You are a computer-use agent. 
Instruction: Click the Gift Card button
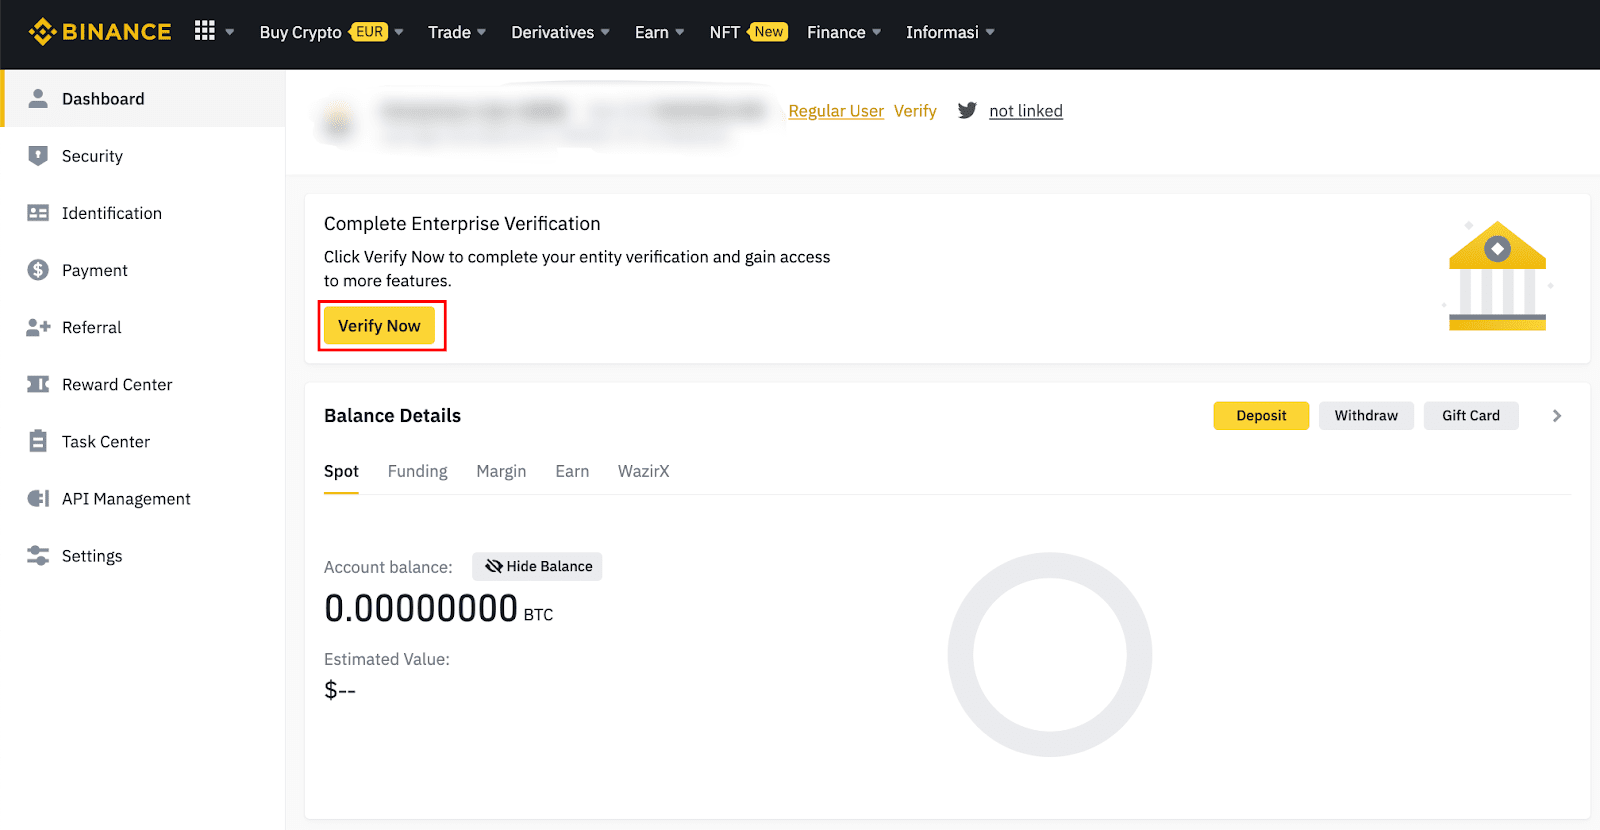[1470, 416]
